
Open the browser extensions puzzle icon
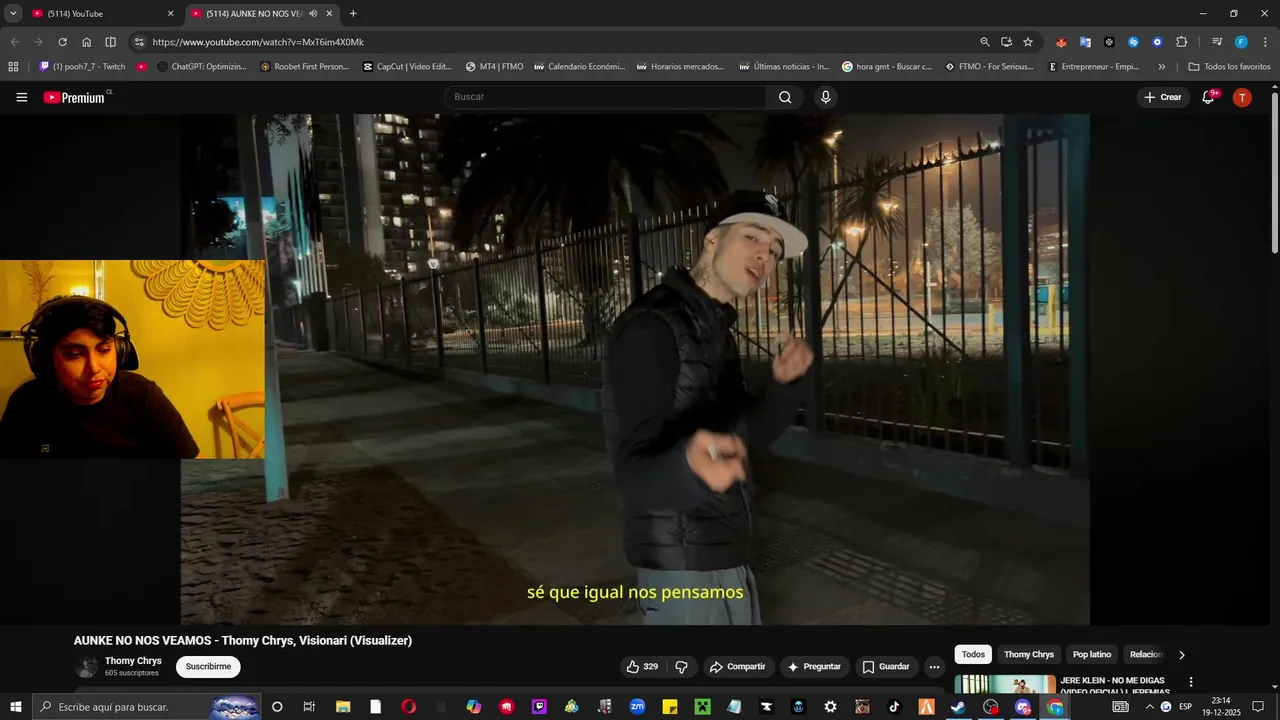(1181, 42)
